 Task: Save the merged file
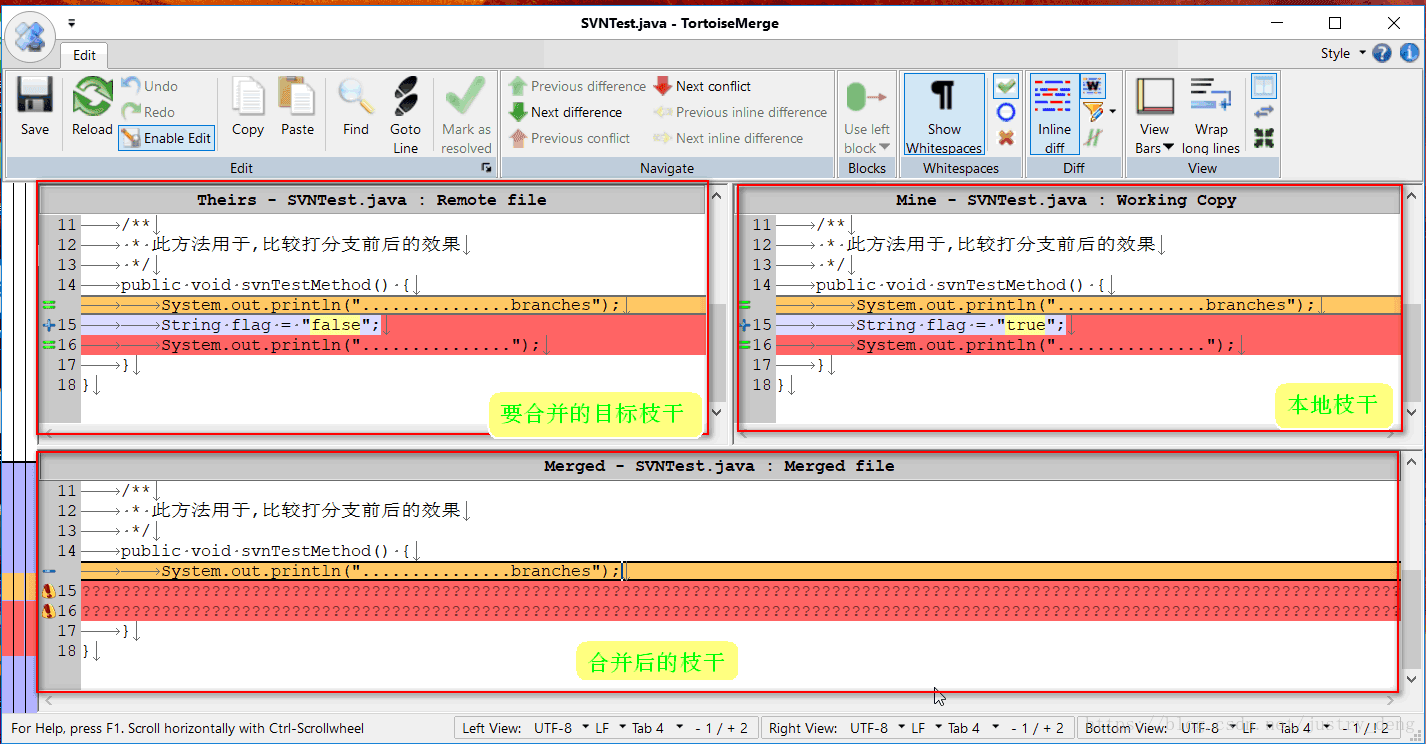[35, 108]
